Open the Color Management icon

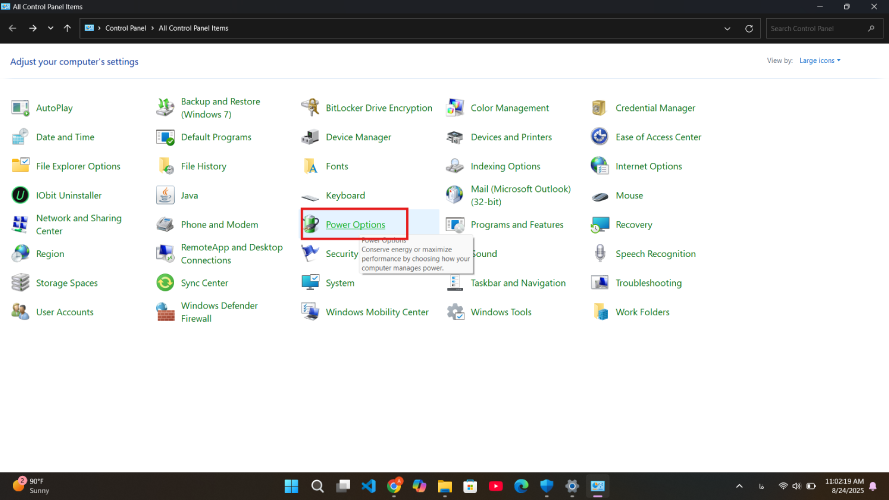click(455, 108)
